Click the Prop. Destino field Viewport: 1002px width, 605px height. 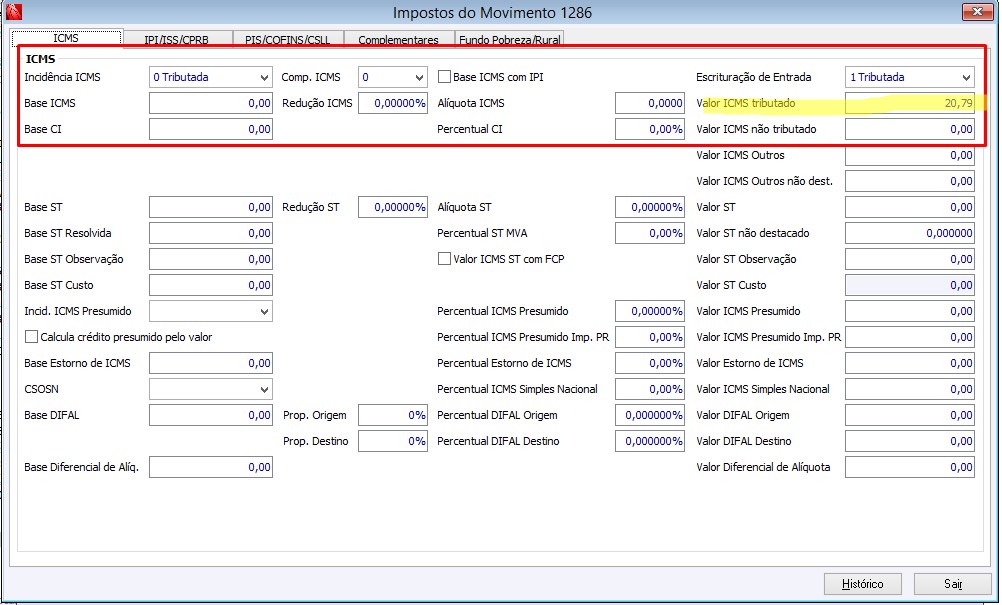(x=392, y=441)
